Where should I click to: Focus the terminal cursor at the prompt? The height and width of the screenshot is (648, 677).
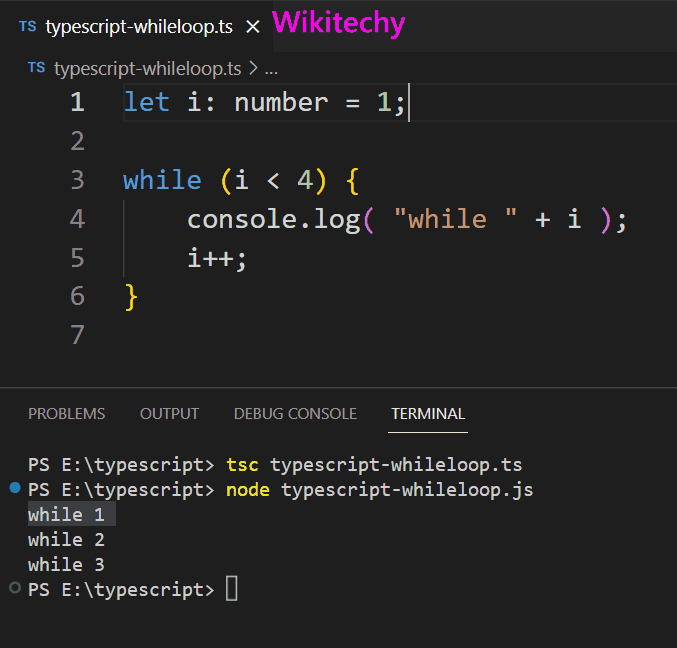232,589
